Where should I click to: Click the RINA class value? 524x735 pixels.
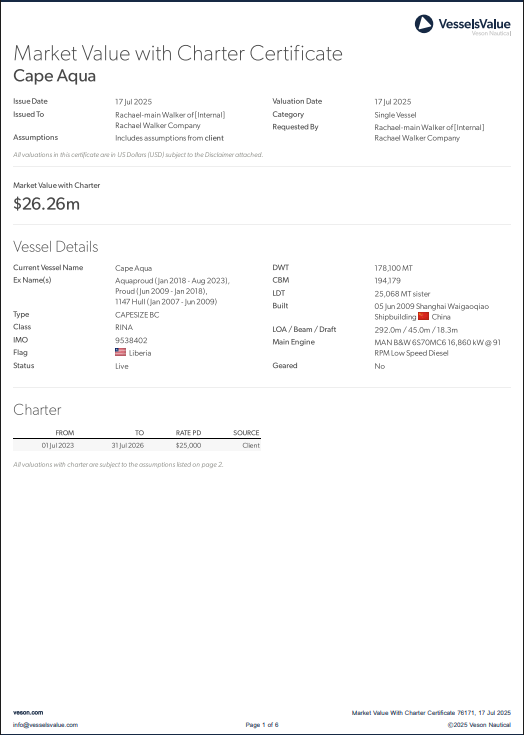[124, 328]
